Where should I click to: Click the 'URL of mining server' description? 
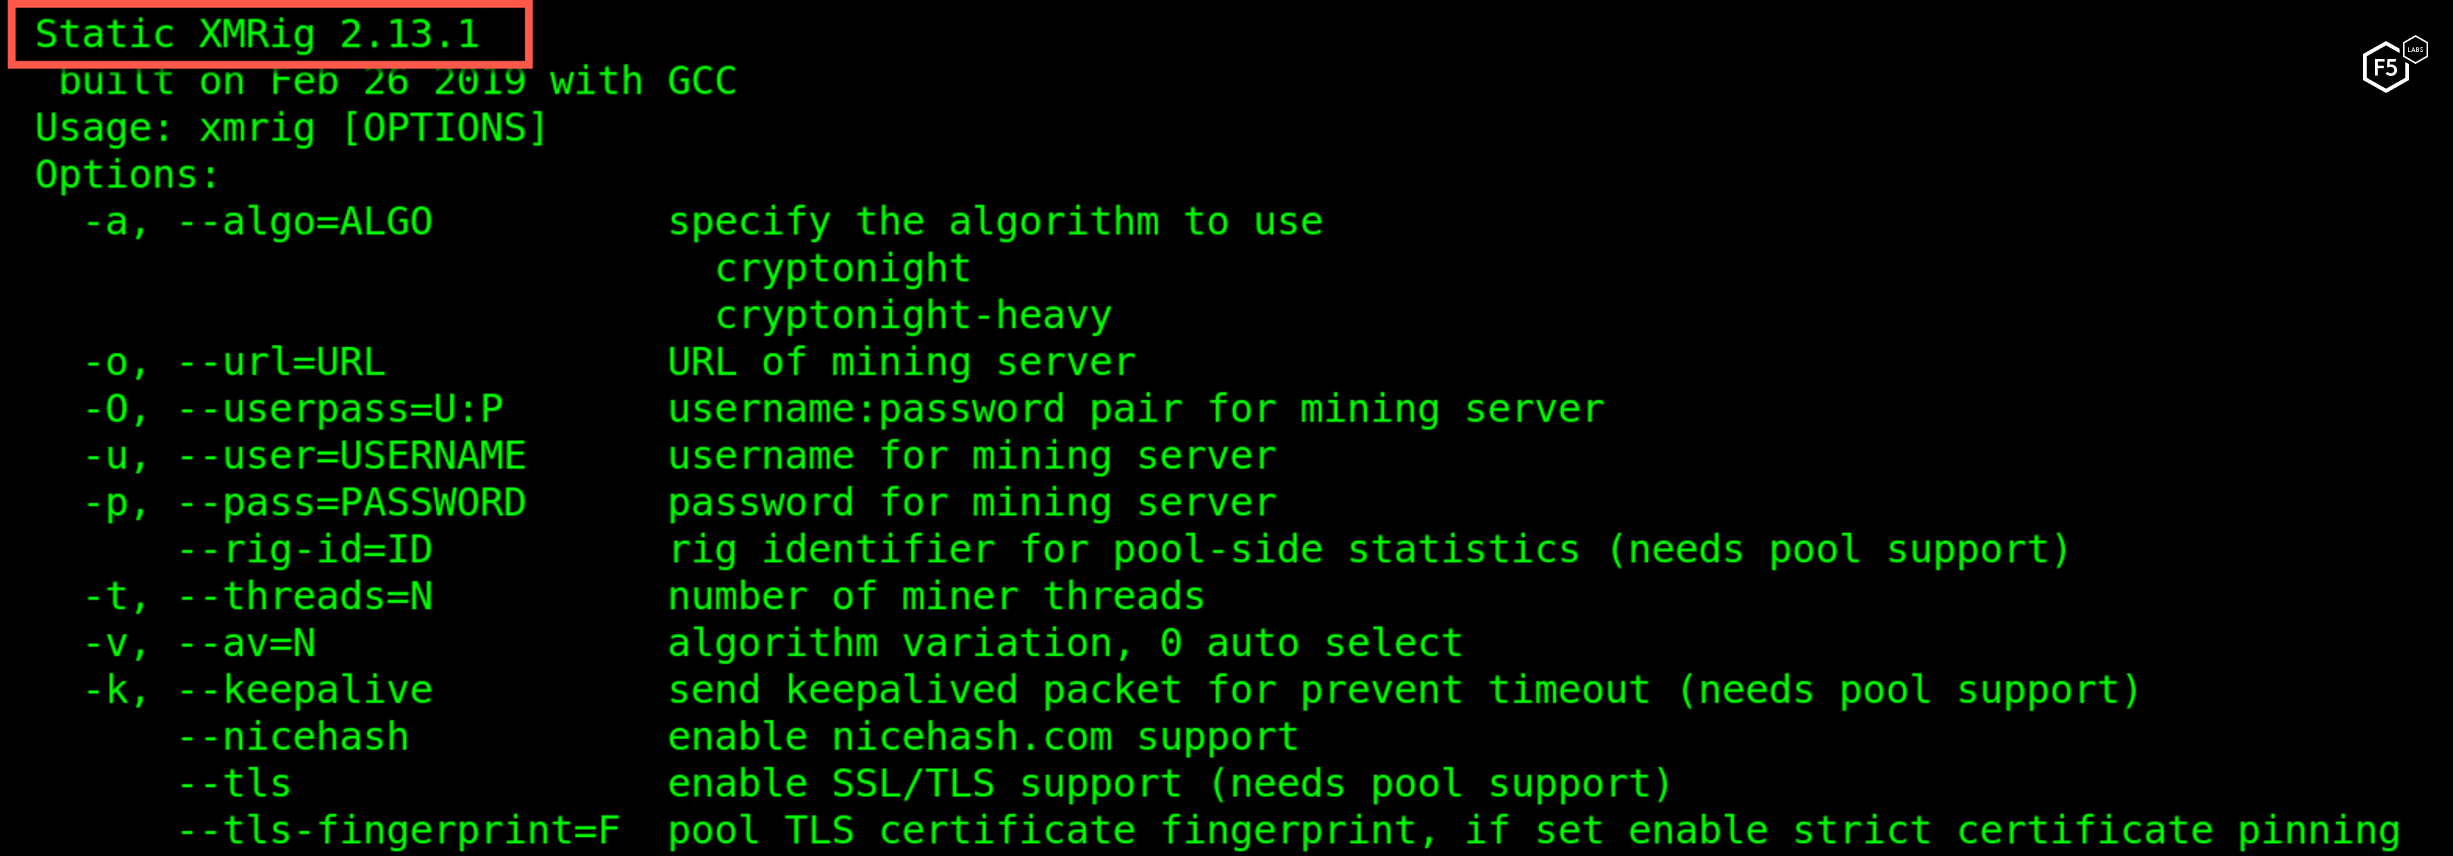click(901, 363)
